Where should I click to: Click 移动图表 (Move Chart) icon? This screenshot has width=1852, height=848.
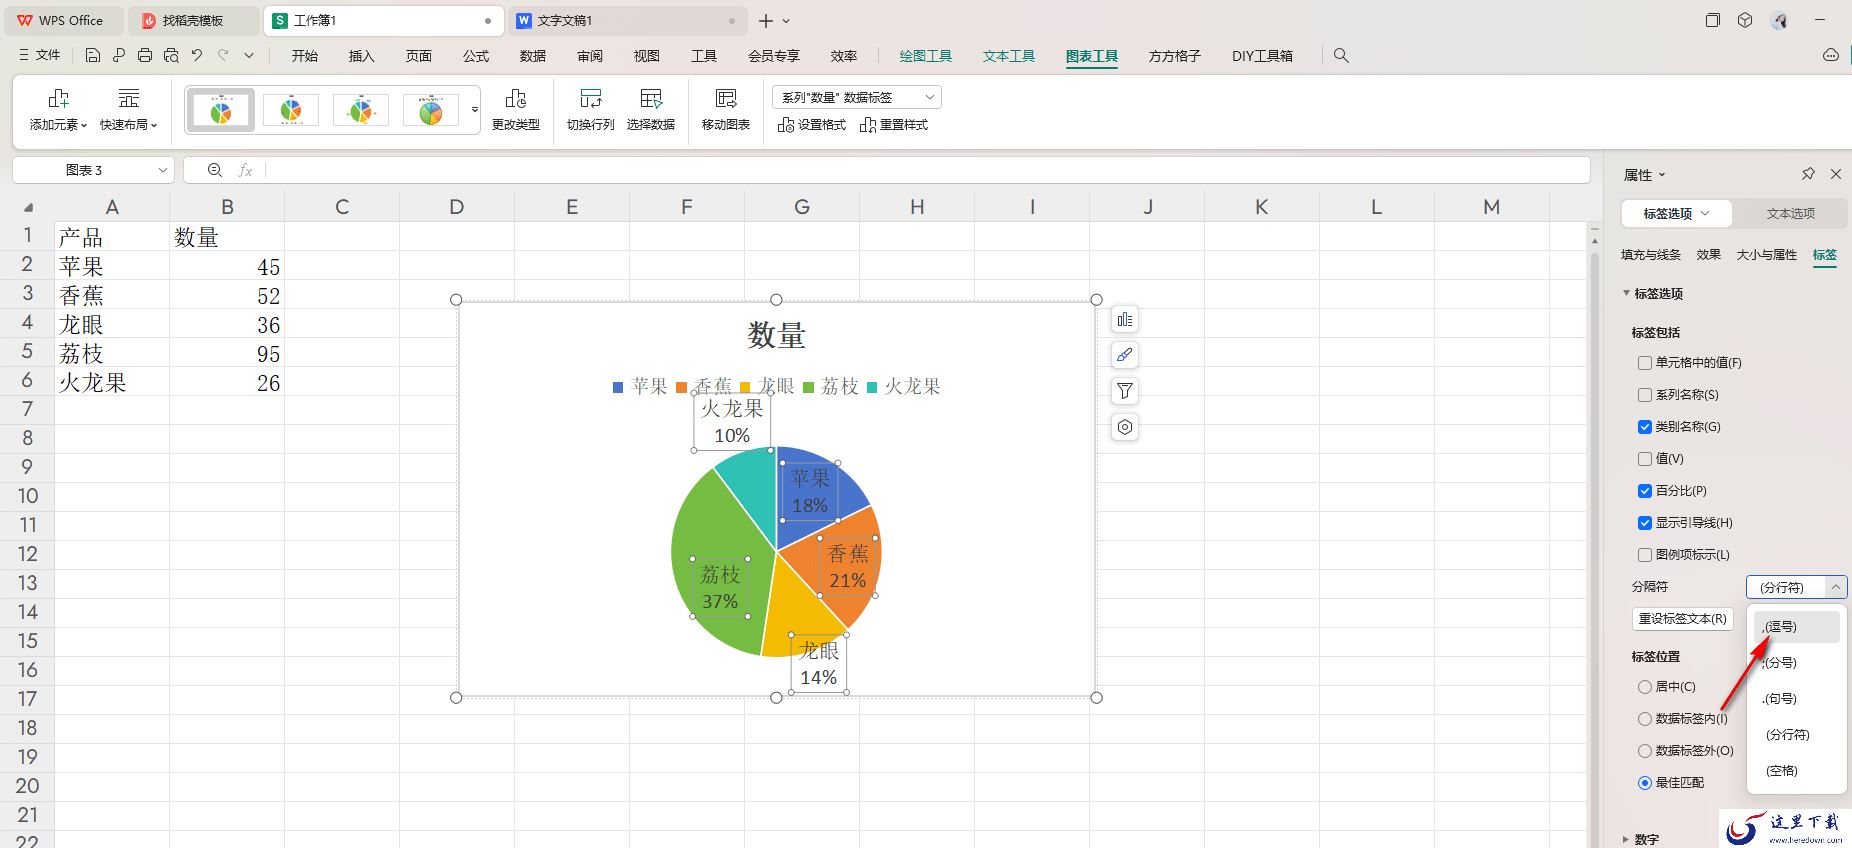pos(726,109)
